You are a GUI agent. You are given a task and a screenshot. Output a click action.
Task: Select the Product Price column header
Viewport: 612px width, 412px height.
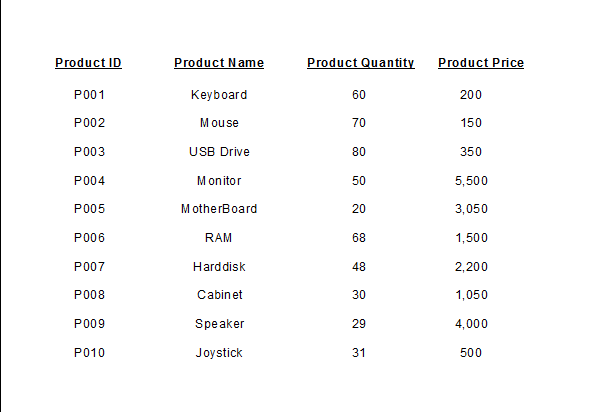480,63
